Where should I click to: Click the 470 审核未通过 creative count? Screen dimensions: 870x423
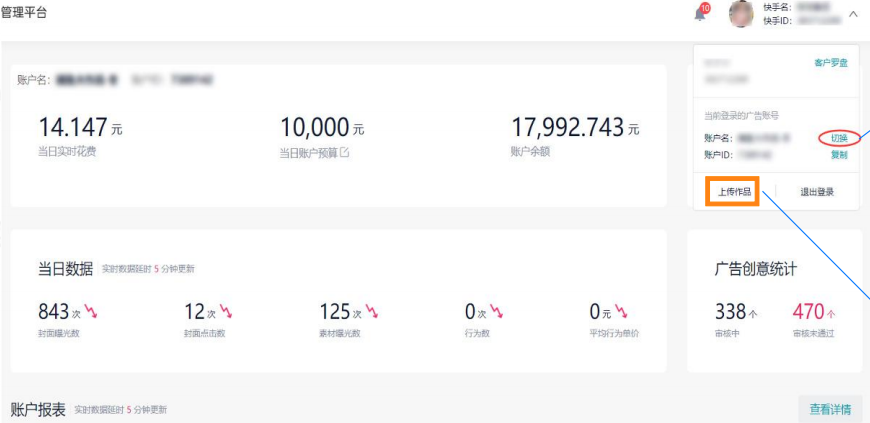pyautogui.click(x=813, y=320)
